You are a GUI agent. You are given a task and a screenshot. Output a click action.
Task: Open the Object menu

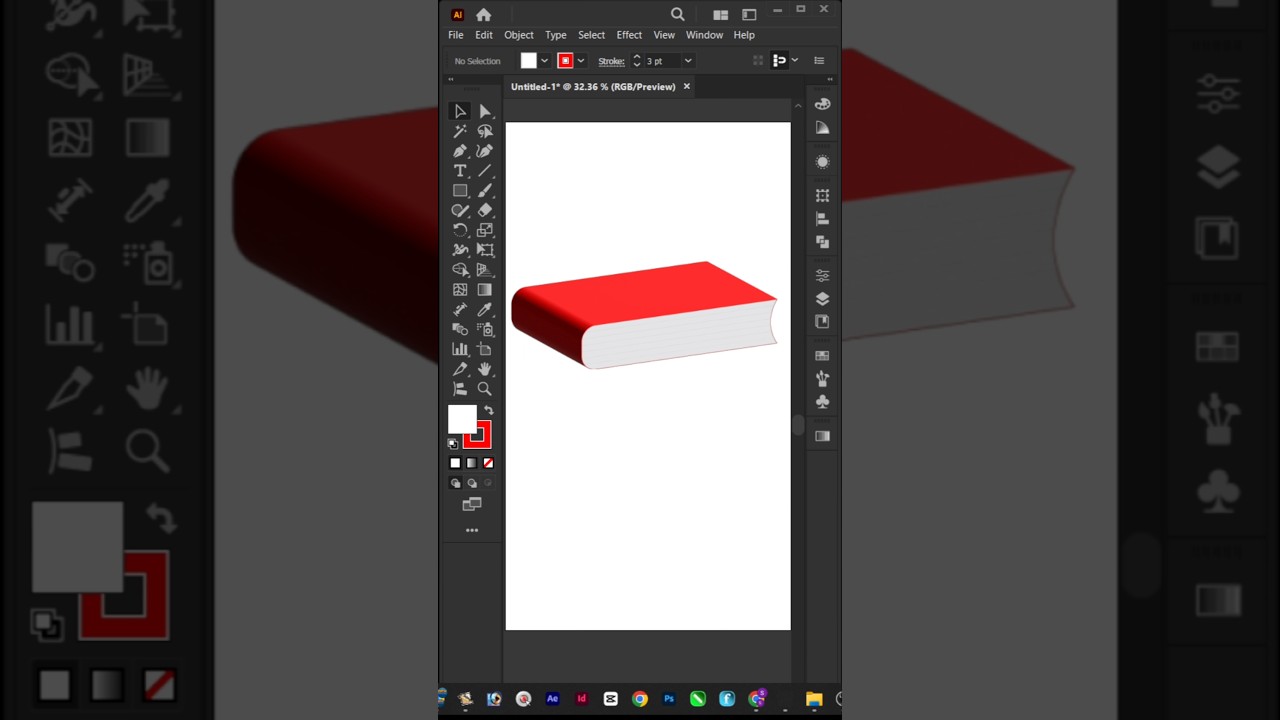[519, 35]
